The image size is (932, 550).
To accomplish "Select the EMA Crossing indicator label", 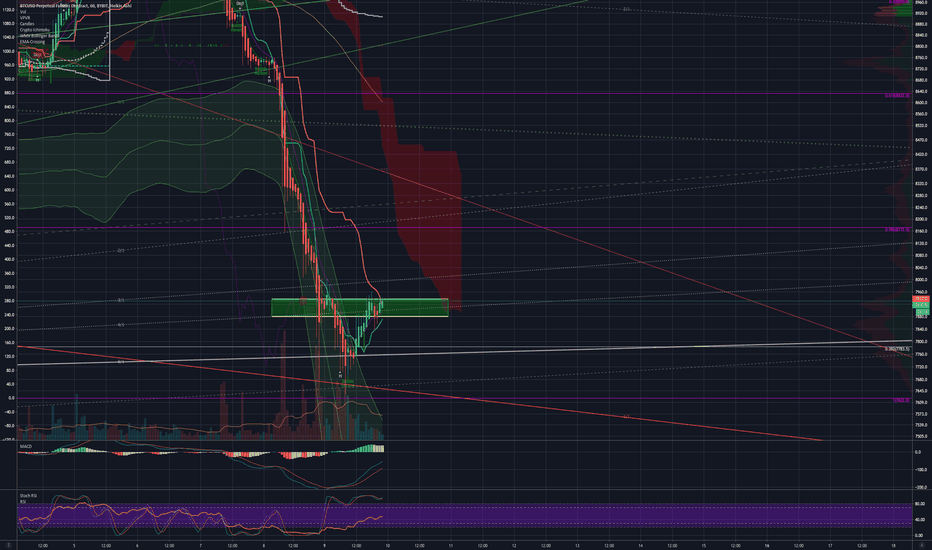I will click(x=32, y=42).
